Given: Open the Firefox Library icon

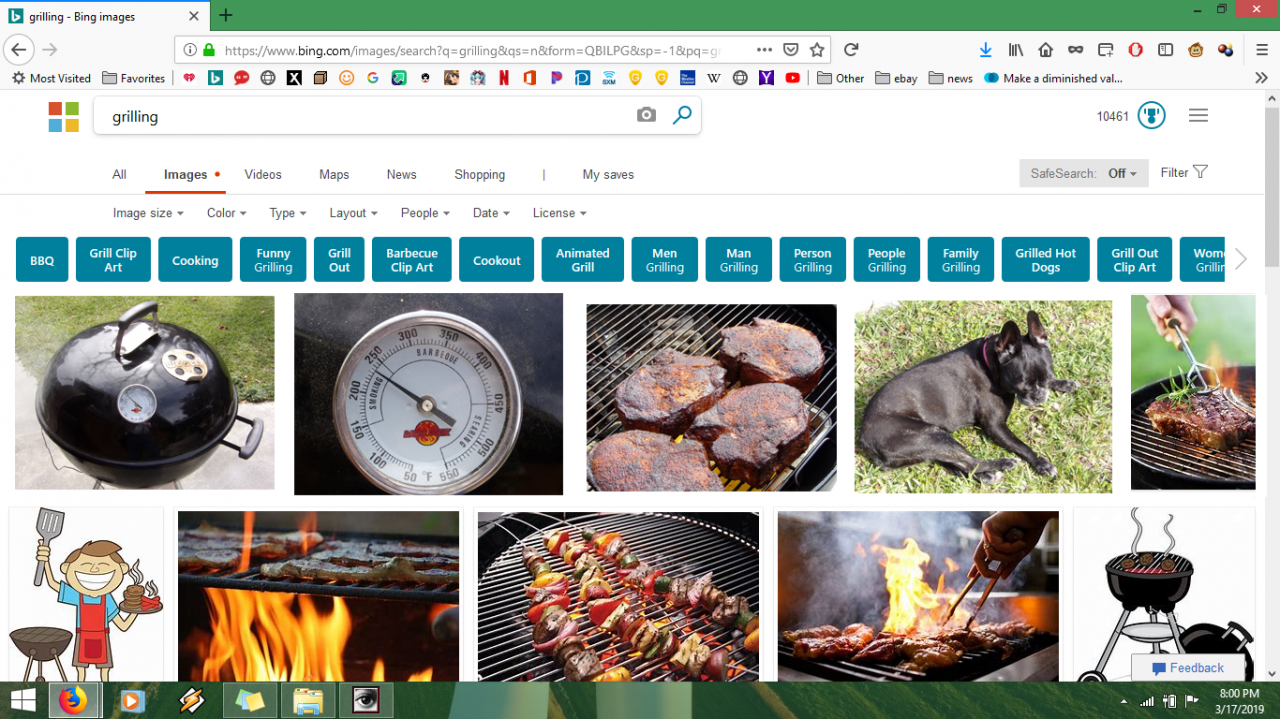Looking at the screenshot, I should (x=1016, y=50).
